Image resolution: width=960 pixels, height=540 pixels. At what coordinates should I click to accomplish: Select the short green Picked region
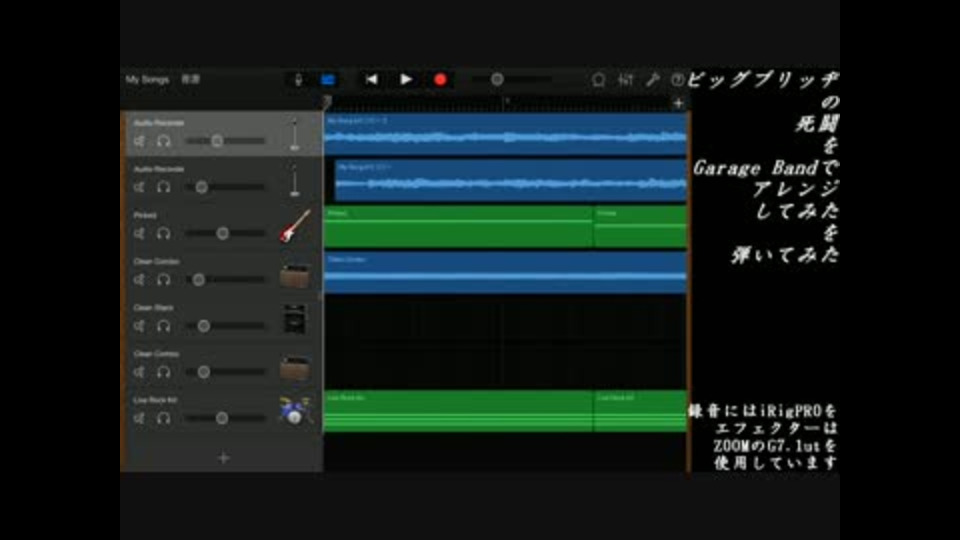(x=640, y=227)
